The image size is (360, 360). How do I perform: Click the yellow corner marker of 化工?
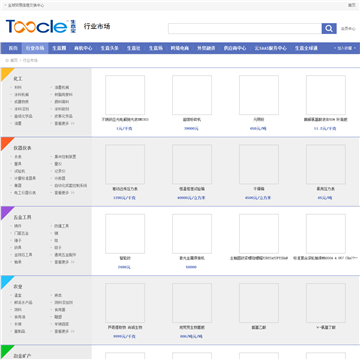click(x=7, y=74)
